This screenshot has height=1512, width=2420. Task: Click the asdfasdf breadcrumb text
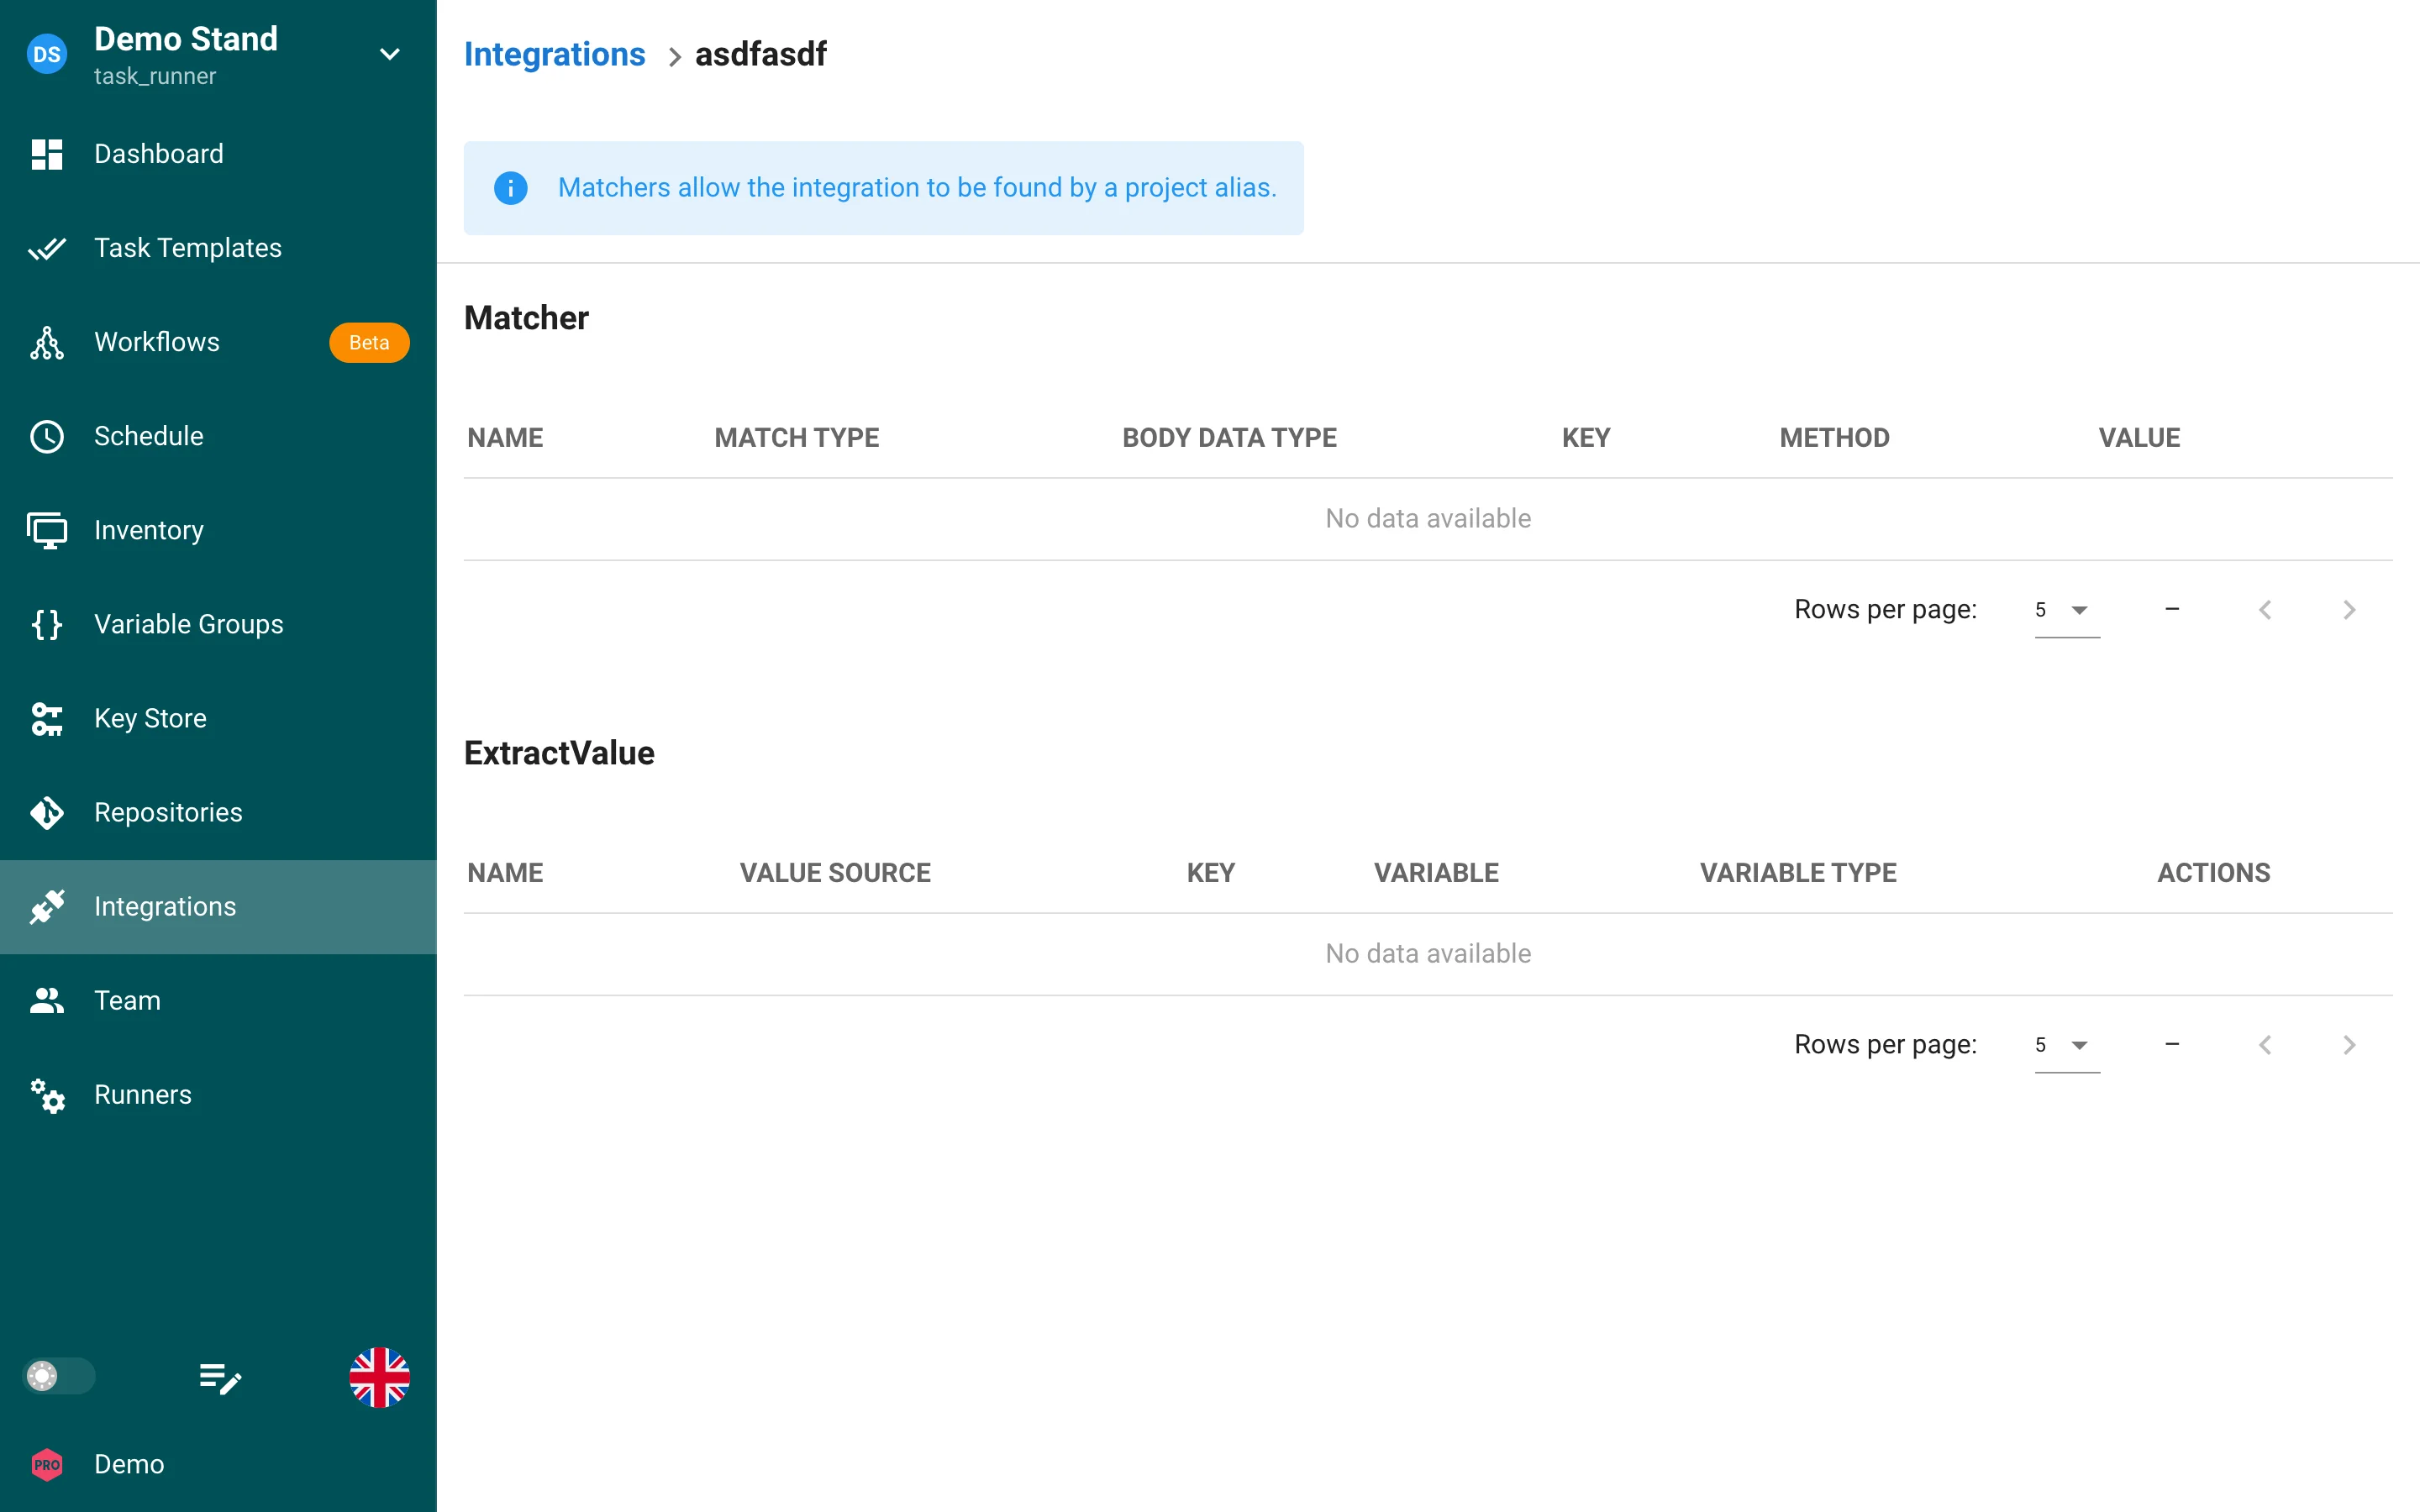coord(761,54)
